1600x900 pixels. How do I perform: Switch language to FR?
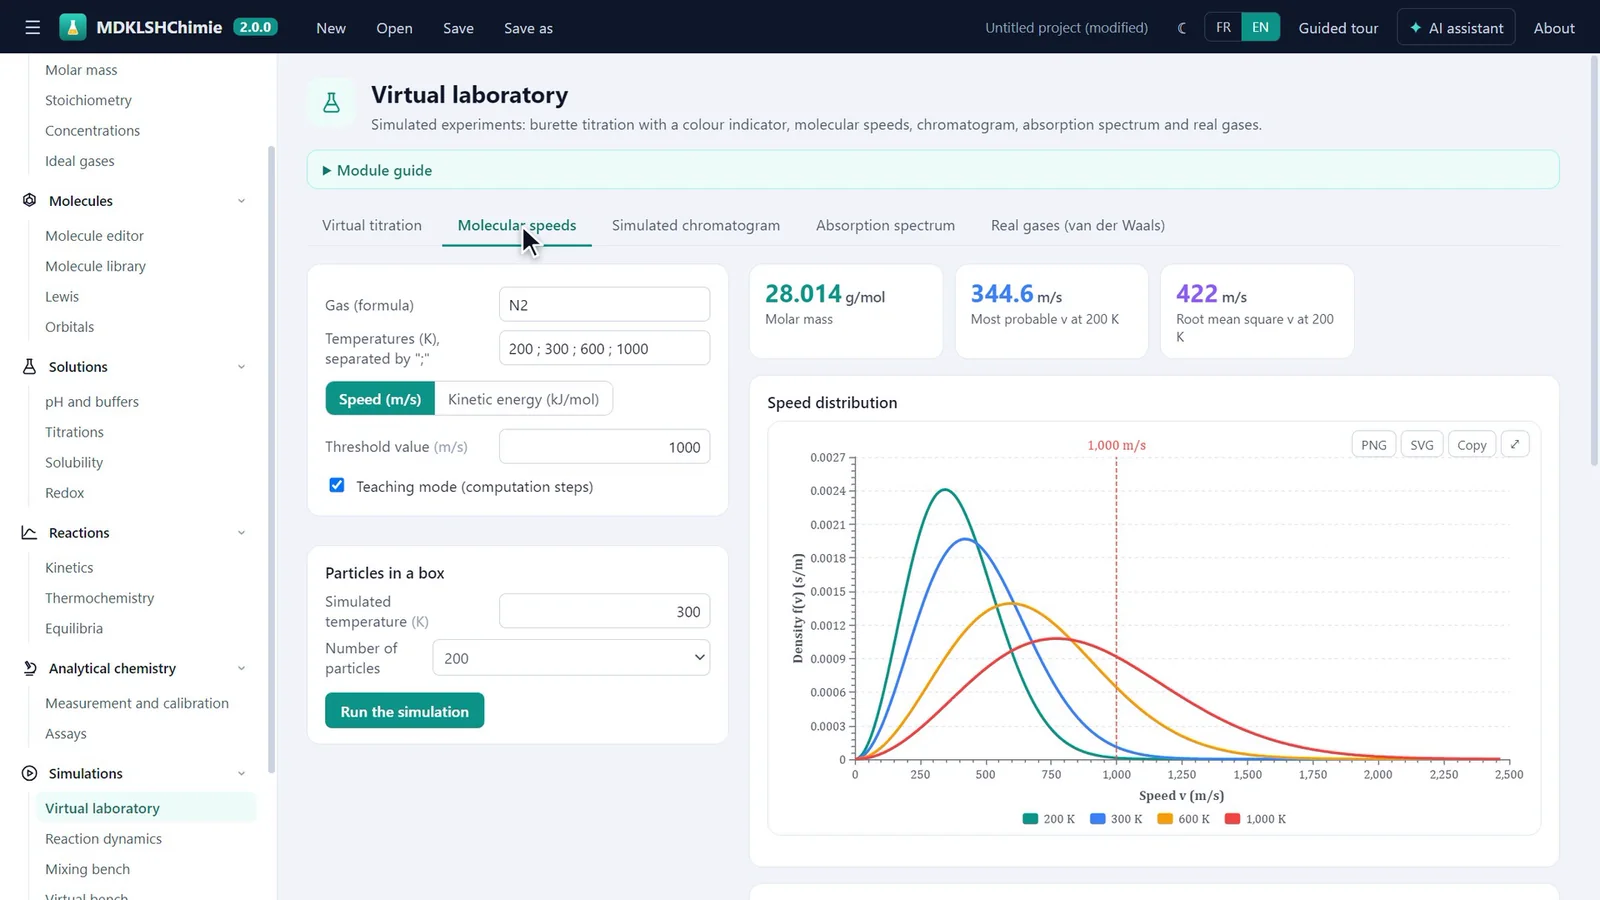pyautogui.click(x=1223, y=28)
